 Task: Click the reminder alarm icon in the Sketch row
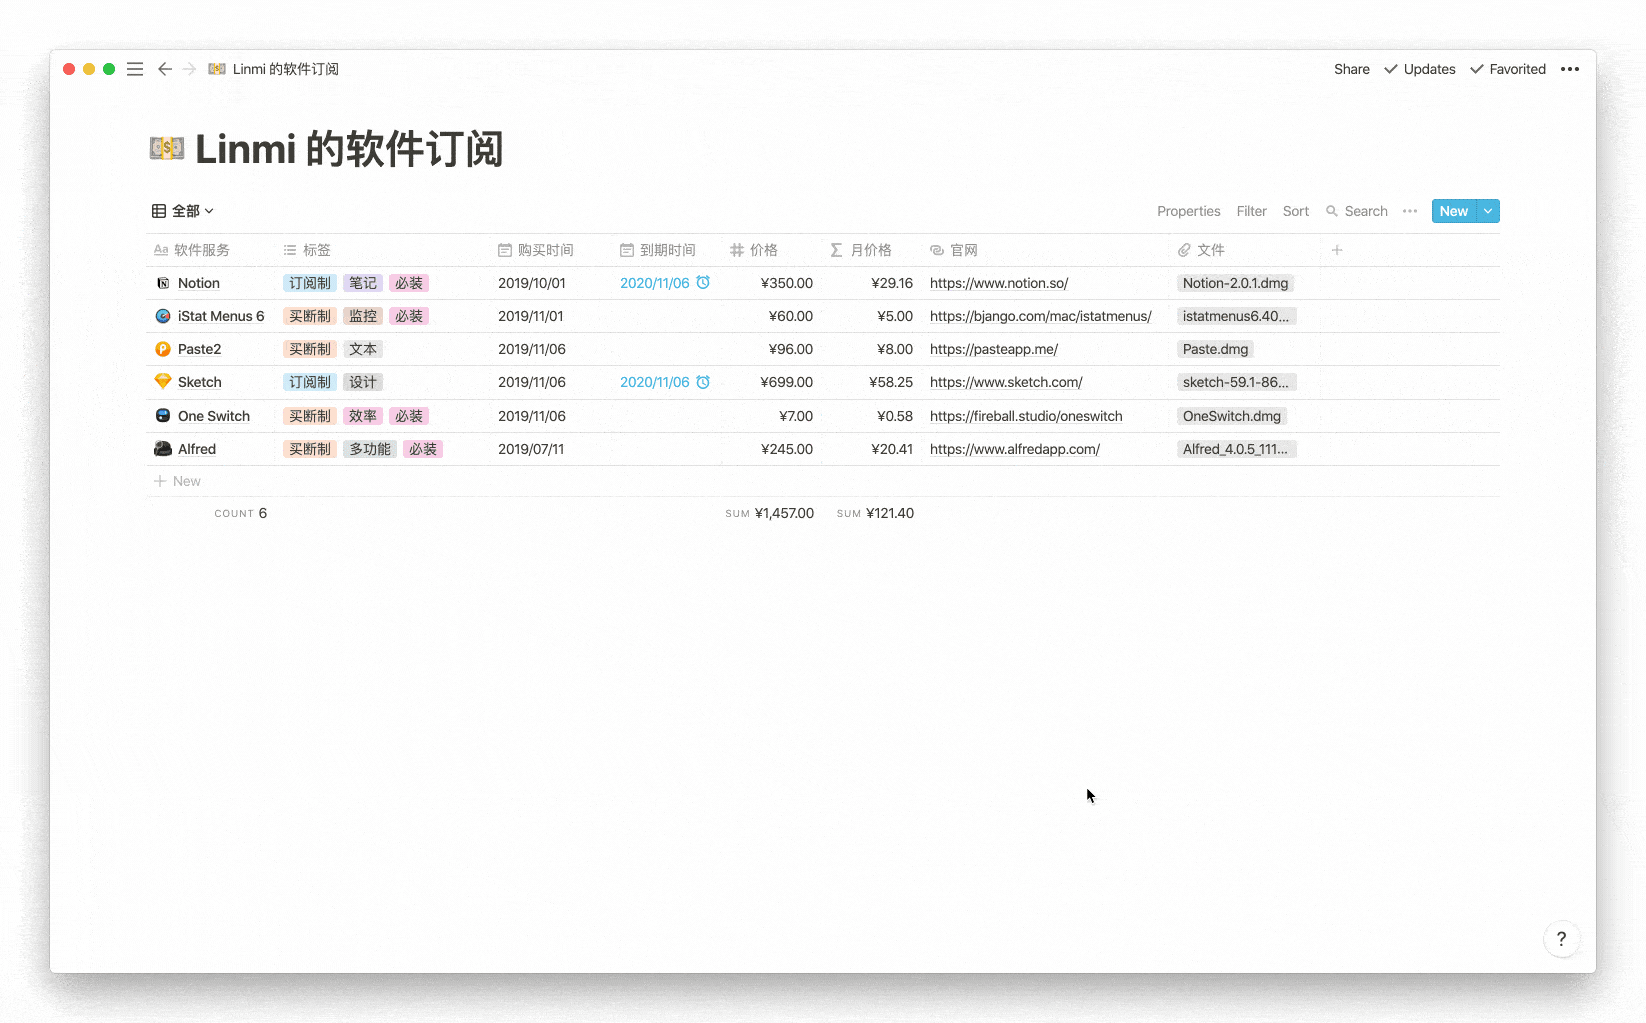click(x=703, y=382)
